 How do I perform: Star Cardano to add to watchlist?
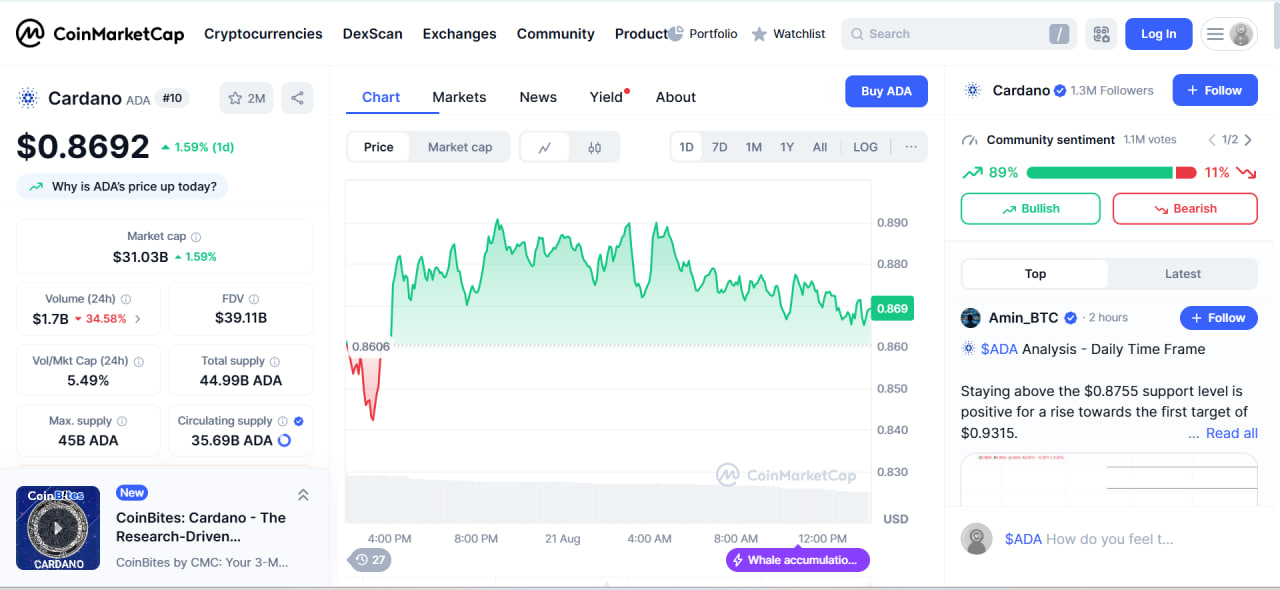coord(236,98)
